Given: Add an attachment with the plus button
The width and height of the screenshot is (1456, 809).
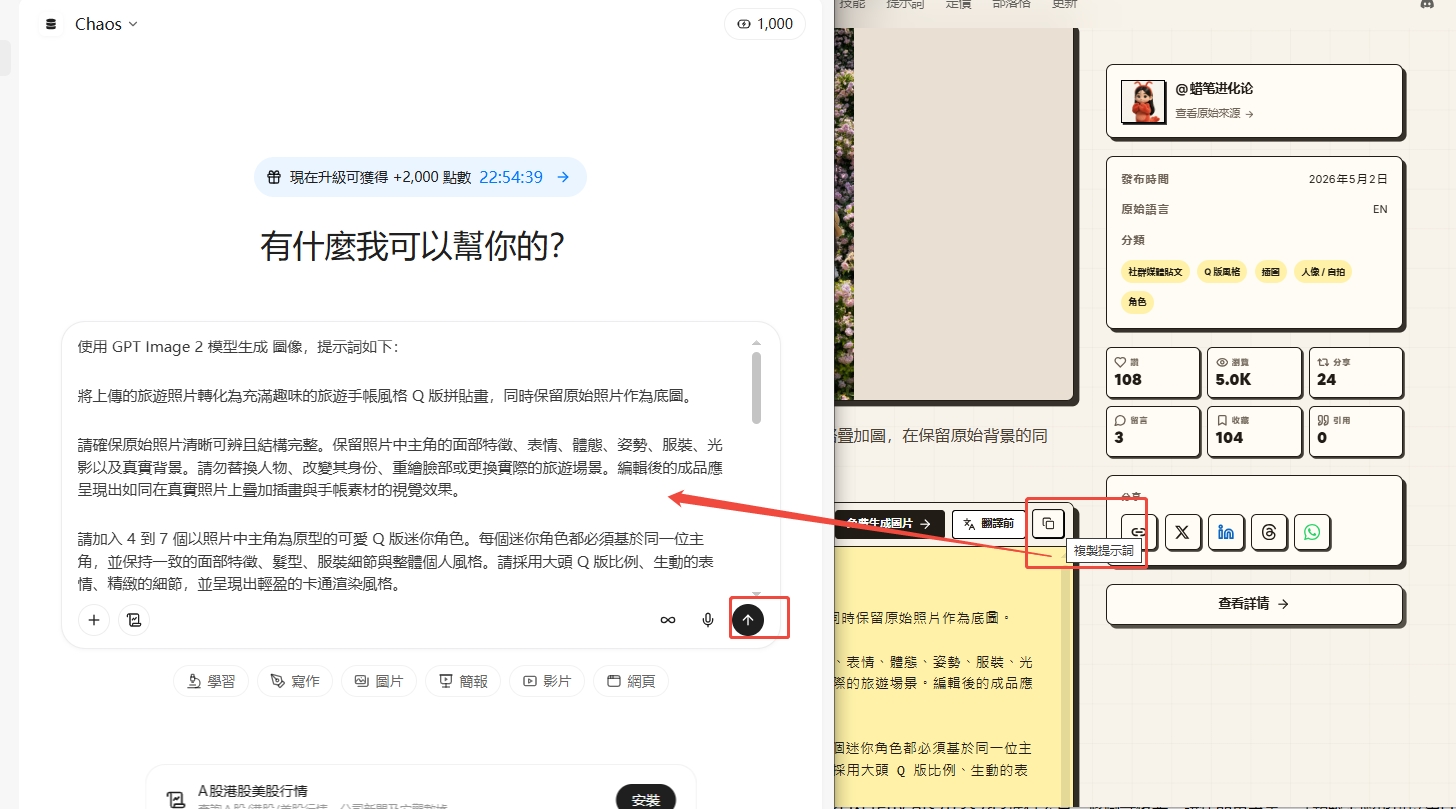Looking at the screenshot, I should [x=94, y=620].
